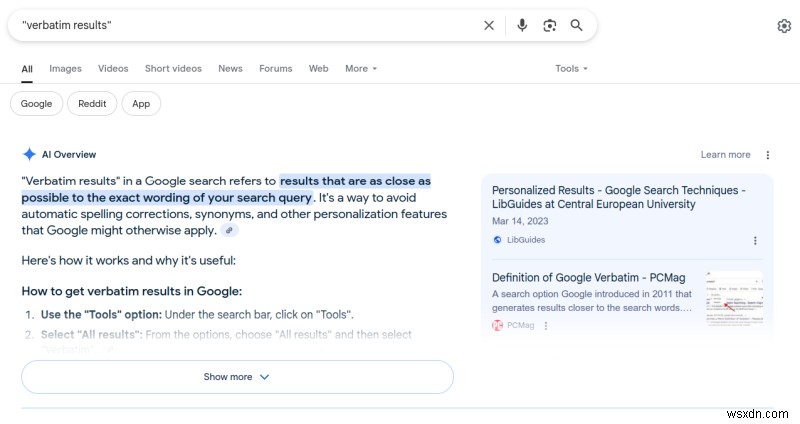Image resolution: width=800 pixels, height=424 pixels.
Task: Start voice search with microphone icon
Action: (522, 25)
